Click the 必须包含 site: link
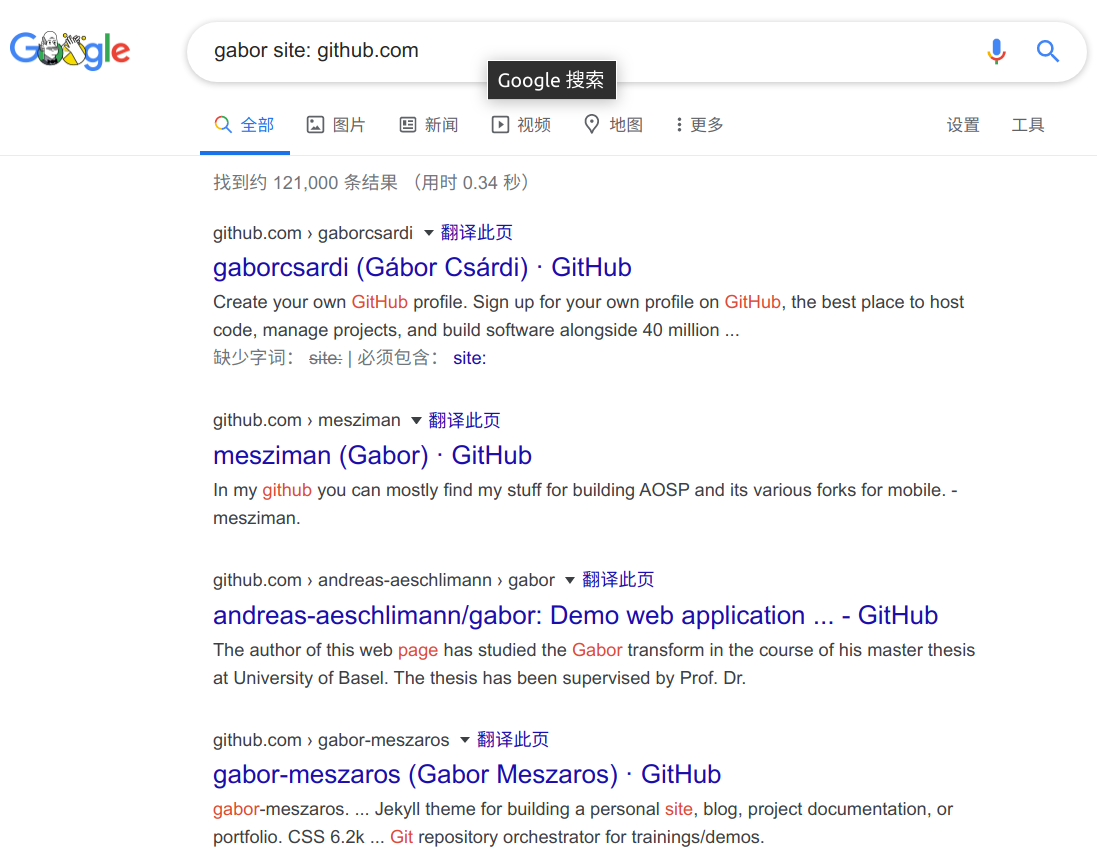This screenshot has height=867, width=1097. (x=469, y=358)
